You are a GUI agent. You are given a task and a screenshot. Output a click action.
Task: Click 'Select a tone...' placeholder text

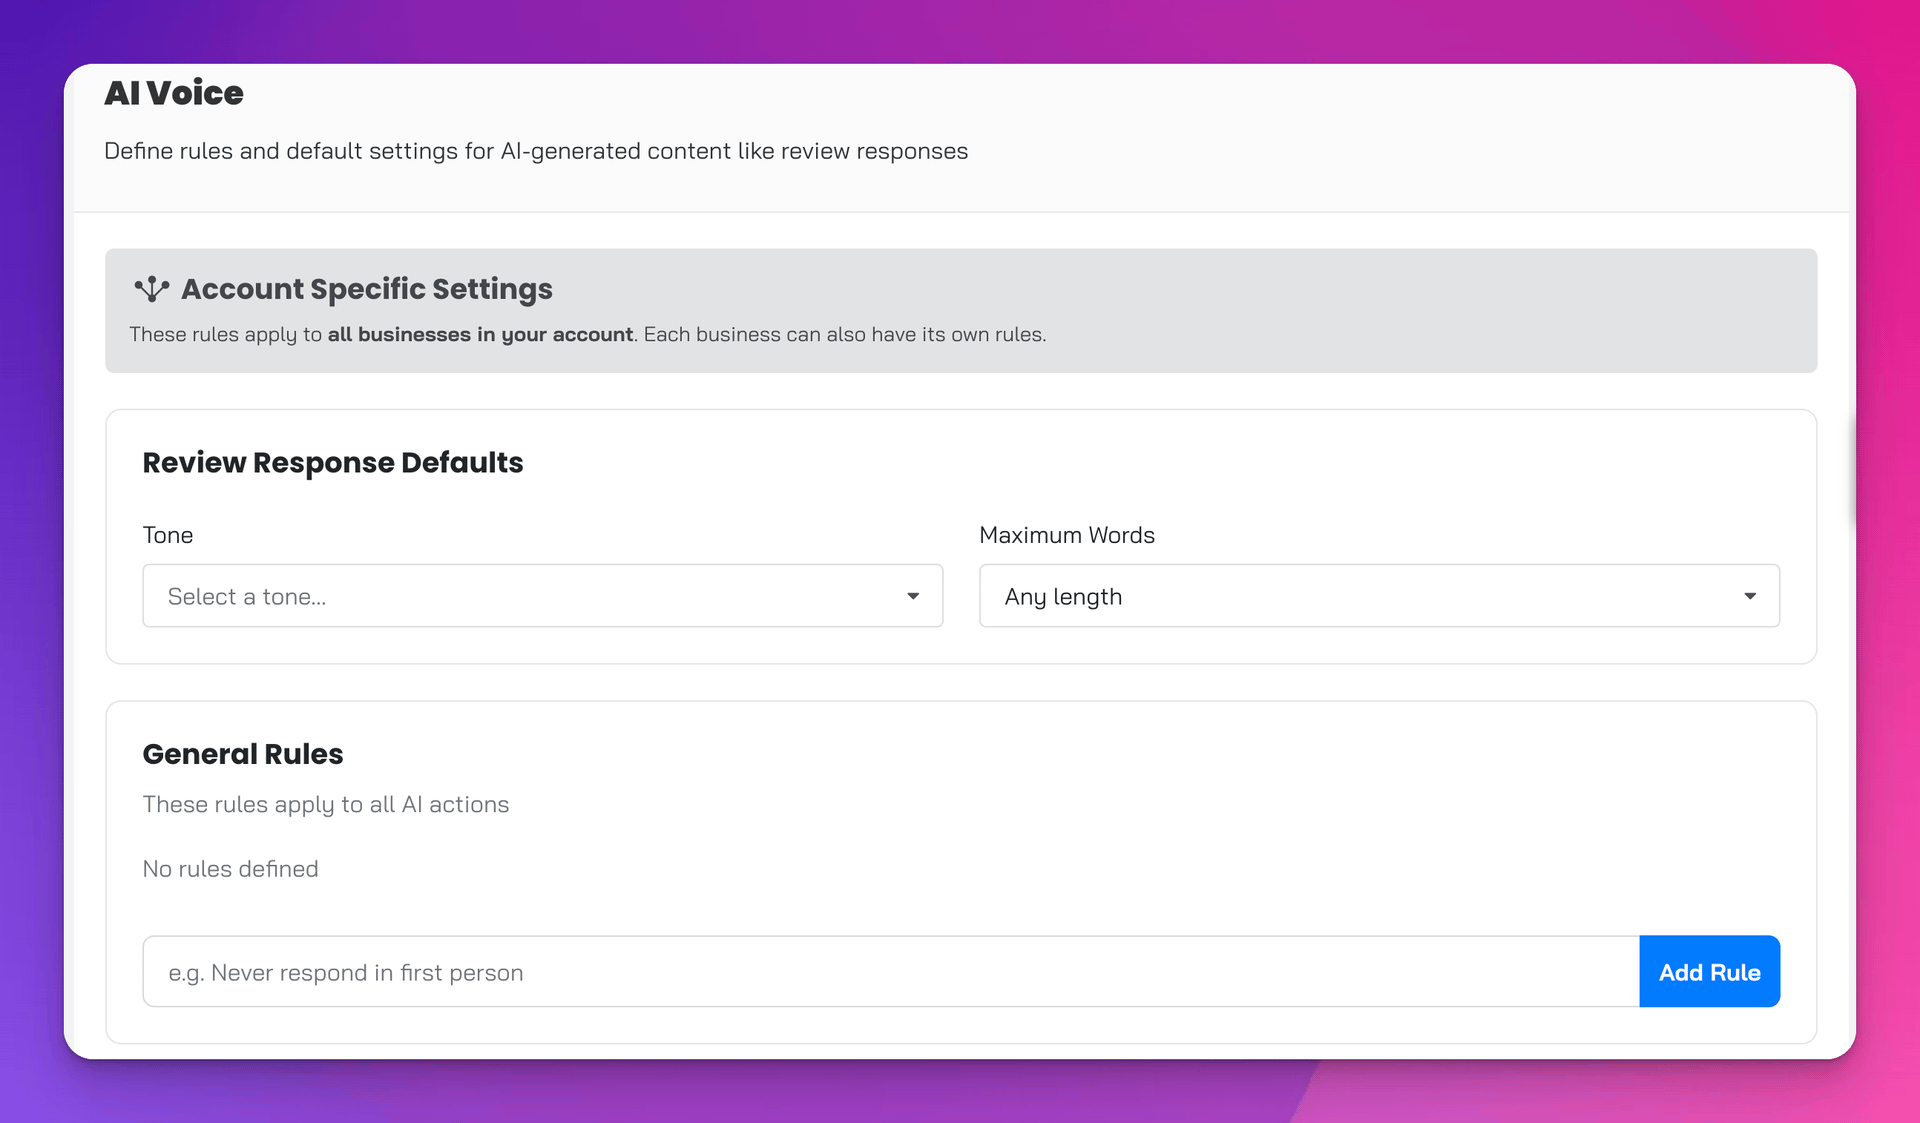click(x=246, y=597)
